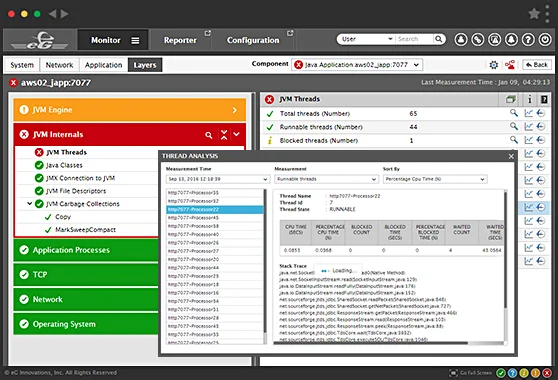Select the Layers tab
This screenshot has height=380, width=558.
145,65
